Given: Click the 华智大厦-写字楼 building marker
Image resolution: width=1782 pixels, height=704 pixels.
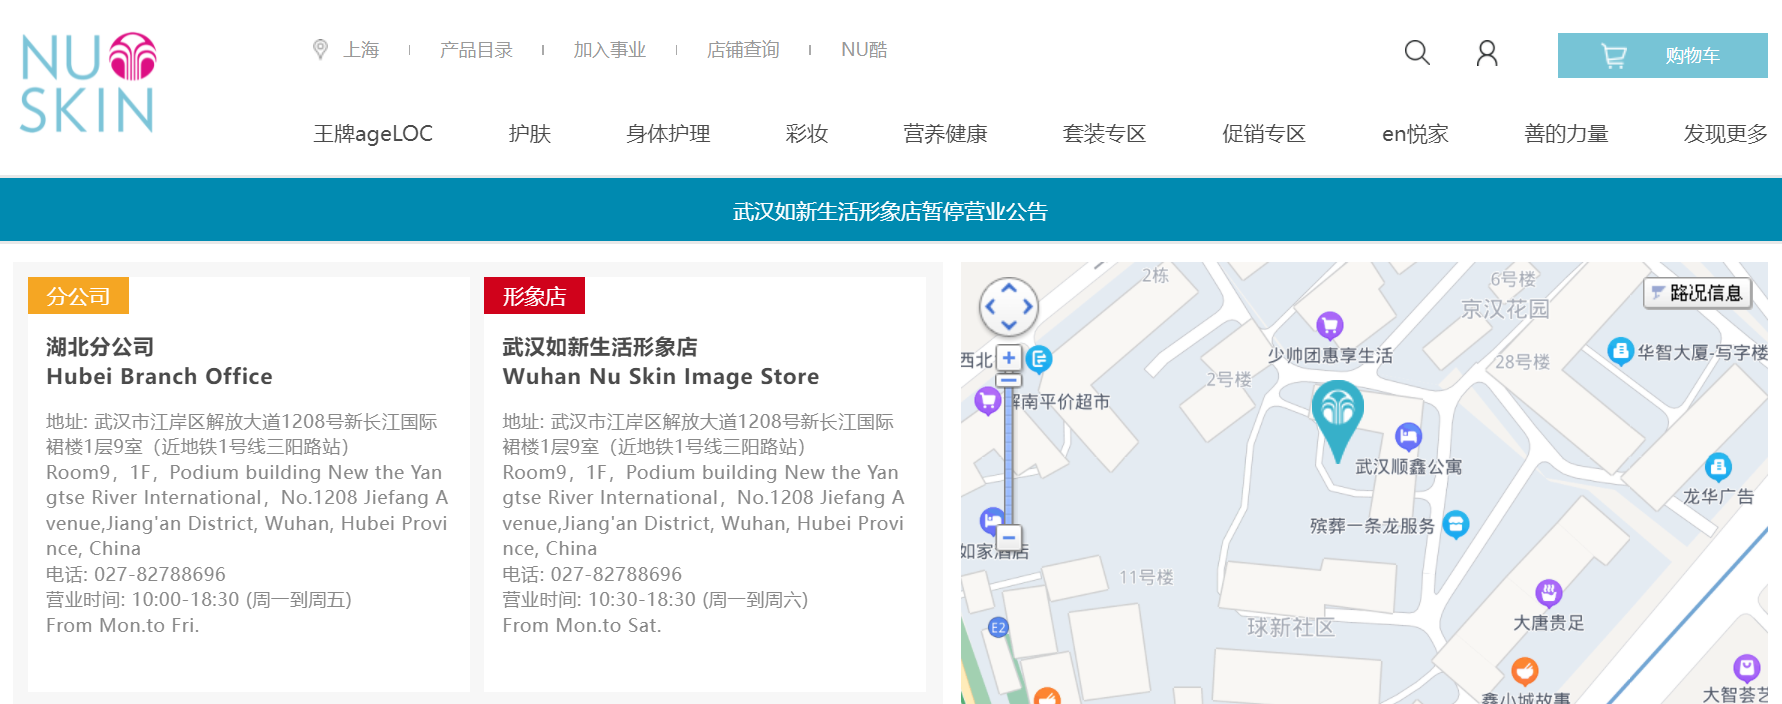Looking at the screenshot, I should [x=1620, y=351].
